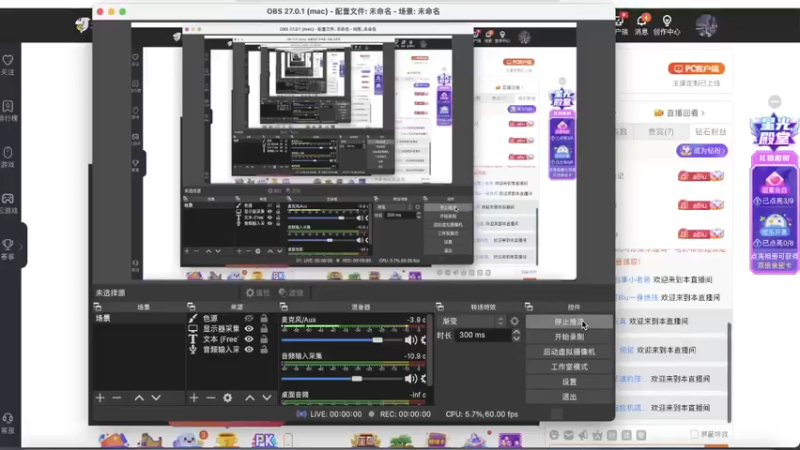
Task: Add a new source with plus icon
Action: click(194, 397)
